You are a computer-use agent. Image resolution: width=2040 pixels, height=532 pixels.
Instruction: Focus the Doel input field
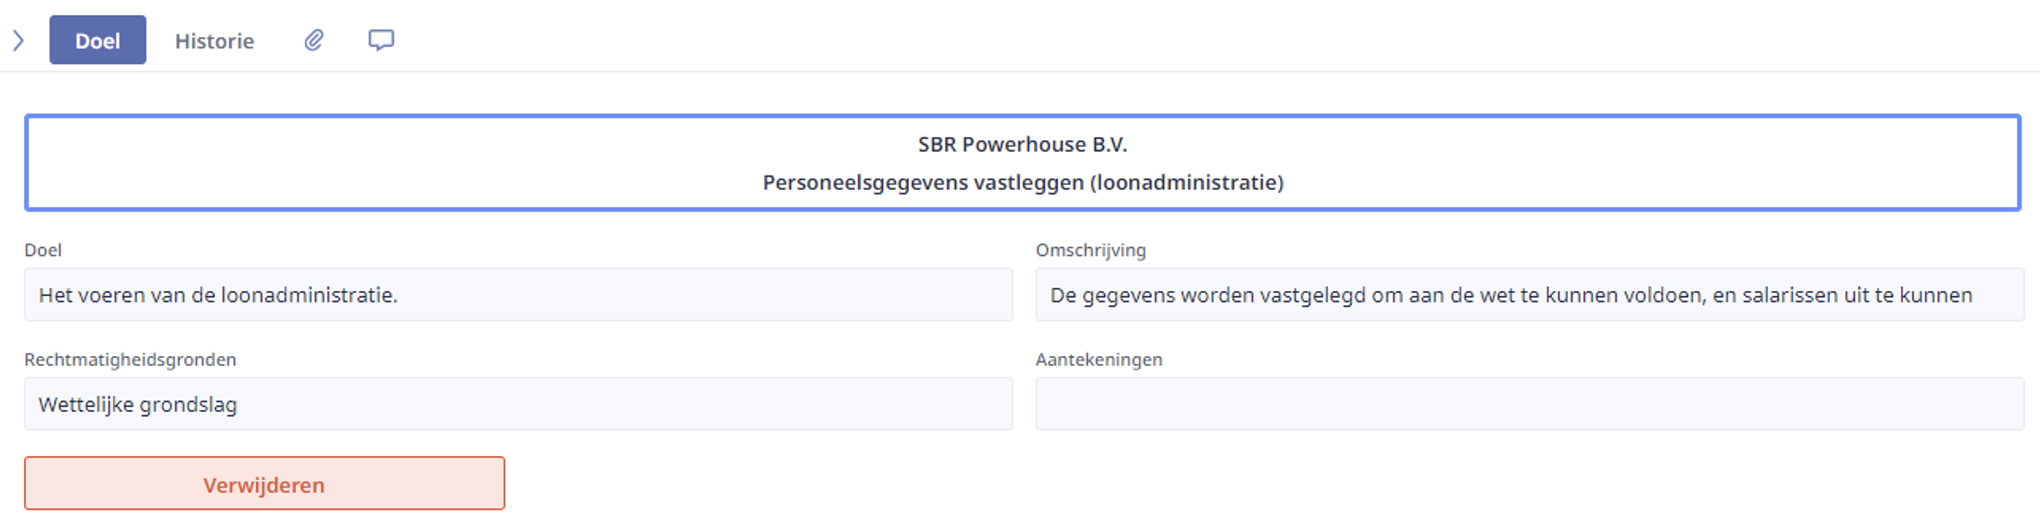tap(518, 295)
